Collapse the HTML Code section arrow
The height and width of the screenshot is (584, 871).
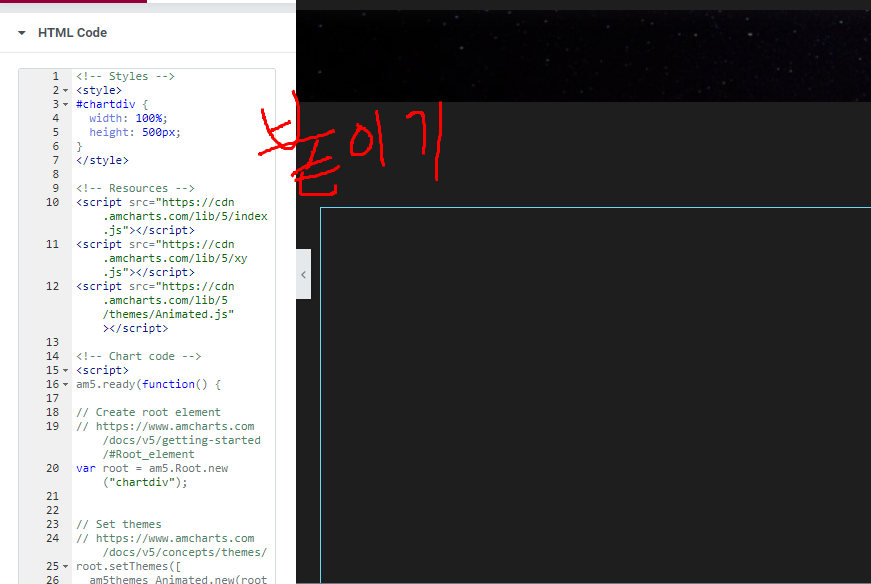[x=22, y=33]
